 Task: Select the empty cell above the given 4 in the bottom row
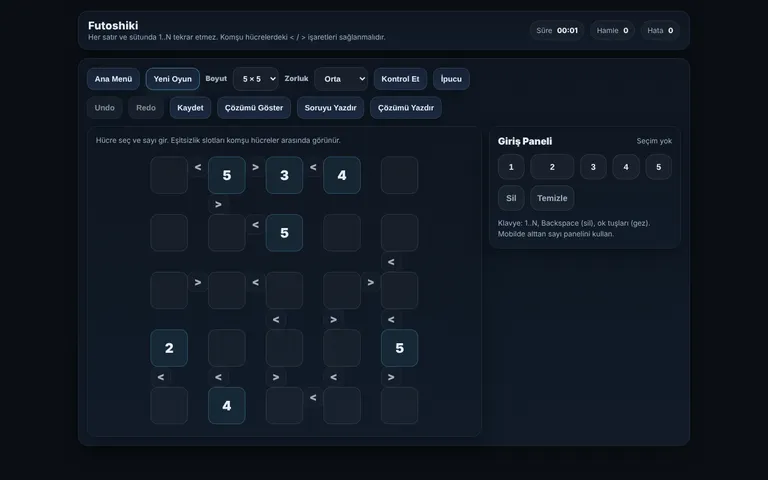(227, 348)
